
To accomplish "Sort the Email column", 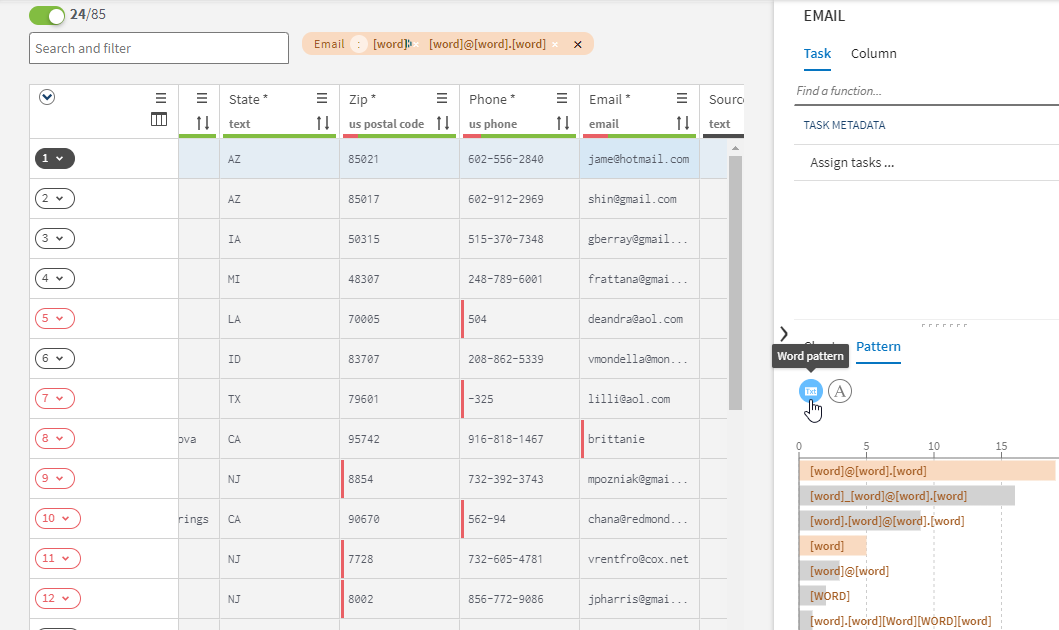I will (683, 123).
